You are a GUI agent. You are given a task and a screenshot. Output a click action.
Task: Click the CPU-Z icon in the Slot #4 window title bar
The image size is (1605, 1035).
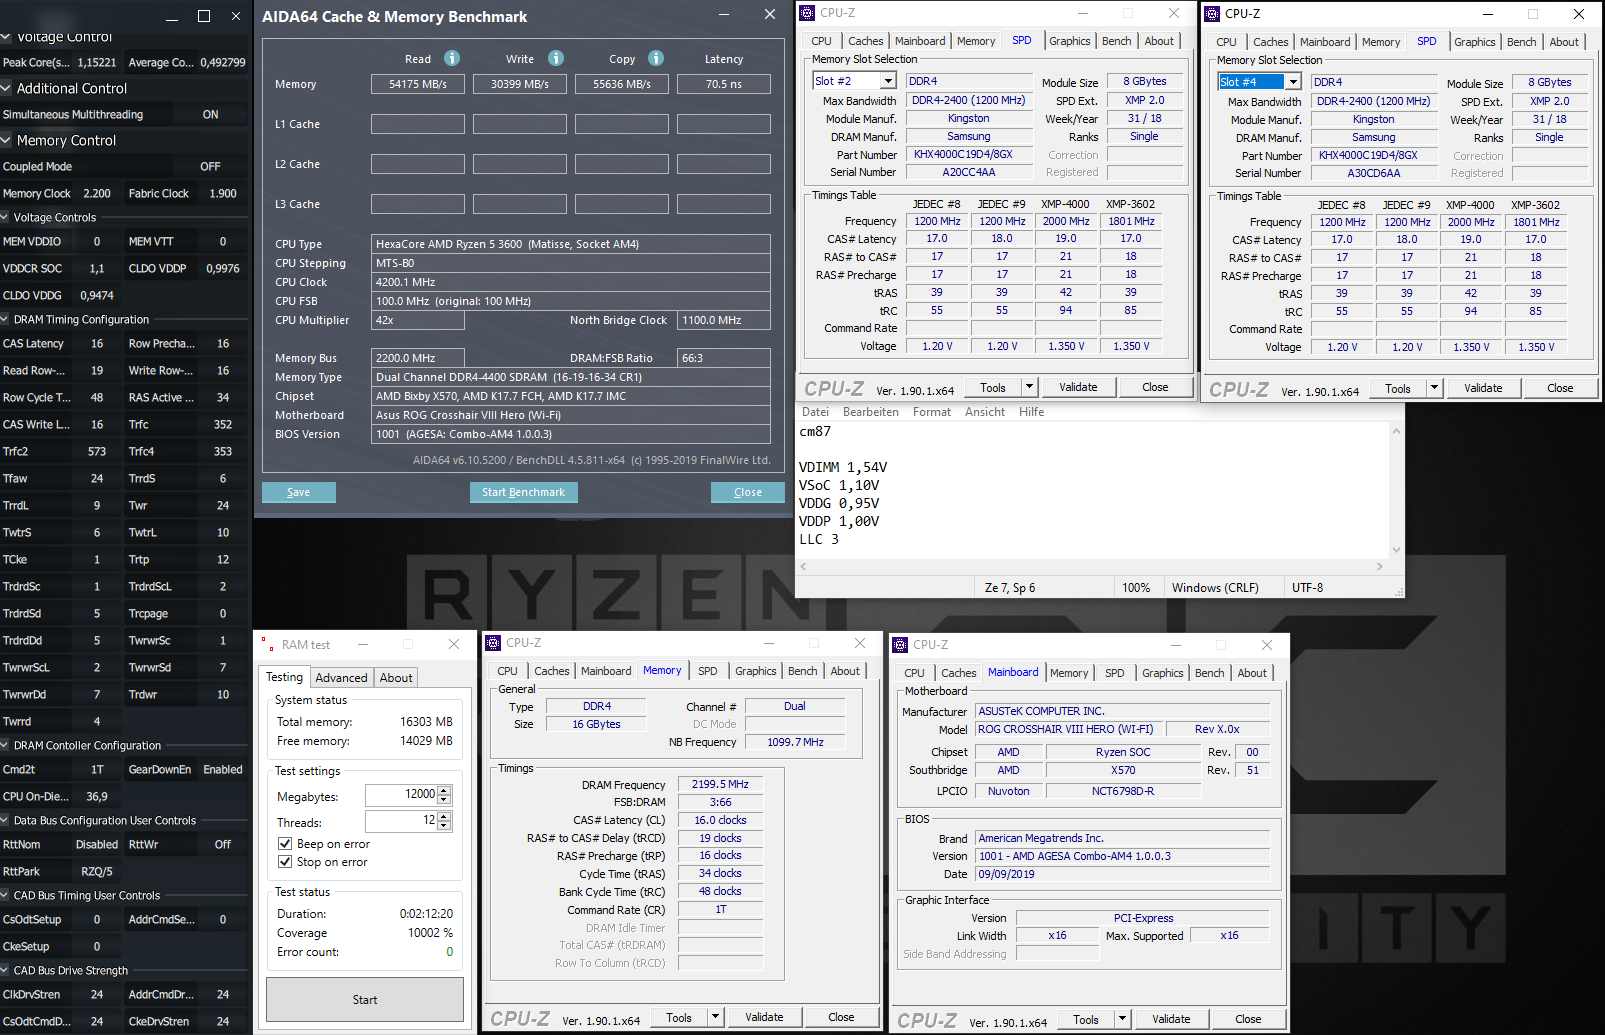pos(1212,14)
